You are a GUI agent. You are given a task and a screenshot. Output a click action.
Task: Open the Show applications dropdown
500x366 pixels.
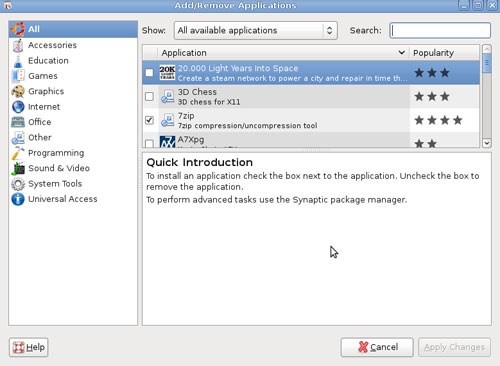pyautogui.click(x=256, y=31)
